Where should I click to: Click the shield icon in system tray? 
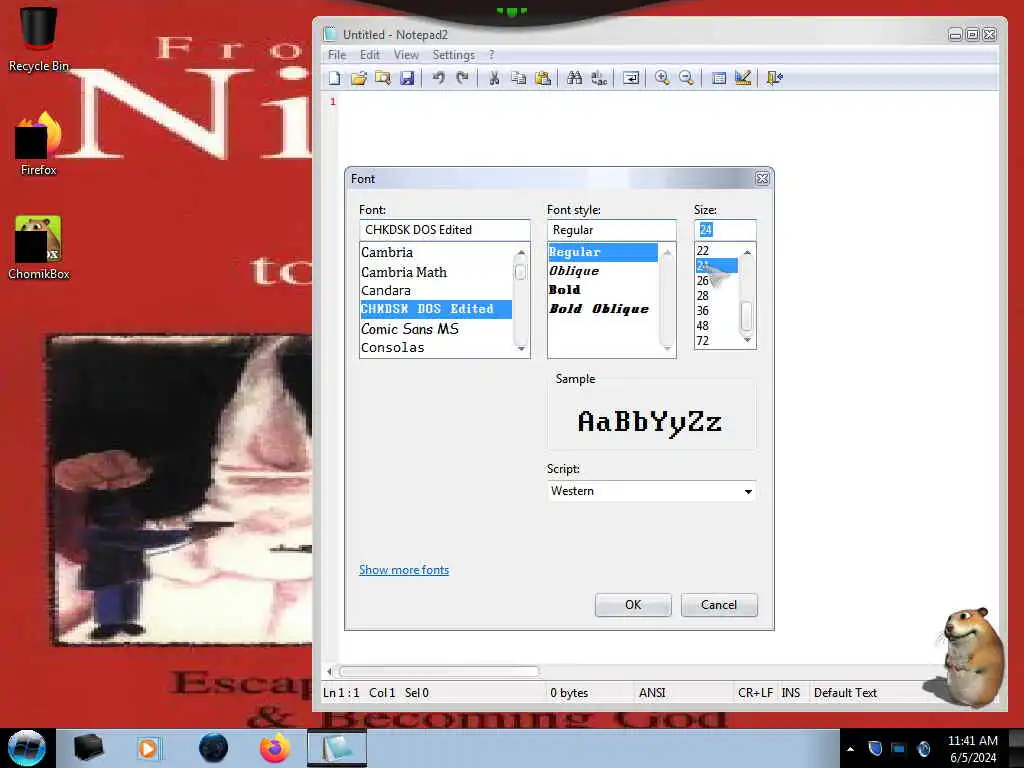coord(875,748)
